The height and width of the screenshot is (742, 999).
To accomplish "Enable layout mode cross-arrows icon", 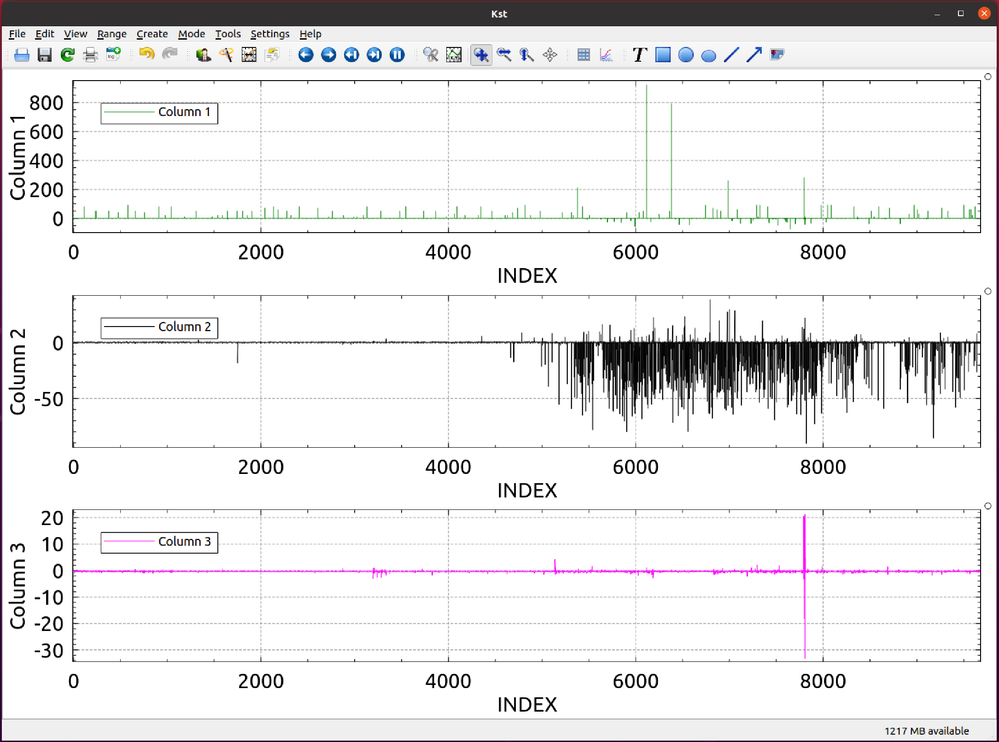I will pos(550,55).
